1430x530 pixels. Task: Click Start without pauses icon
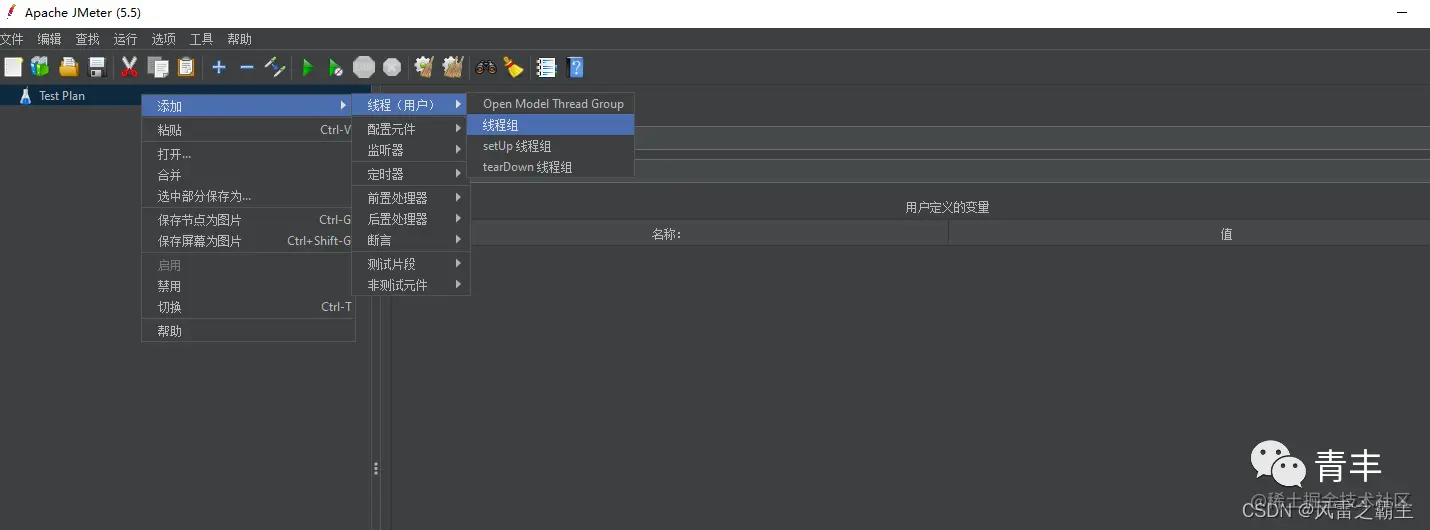coord(336,67)
